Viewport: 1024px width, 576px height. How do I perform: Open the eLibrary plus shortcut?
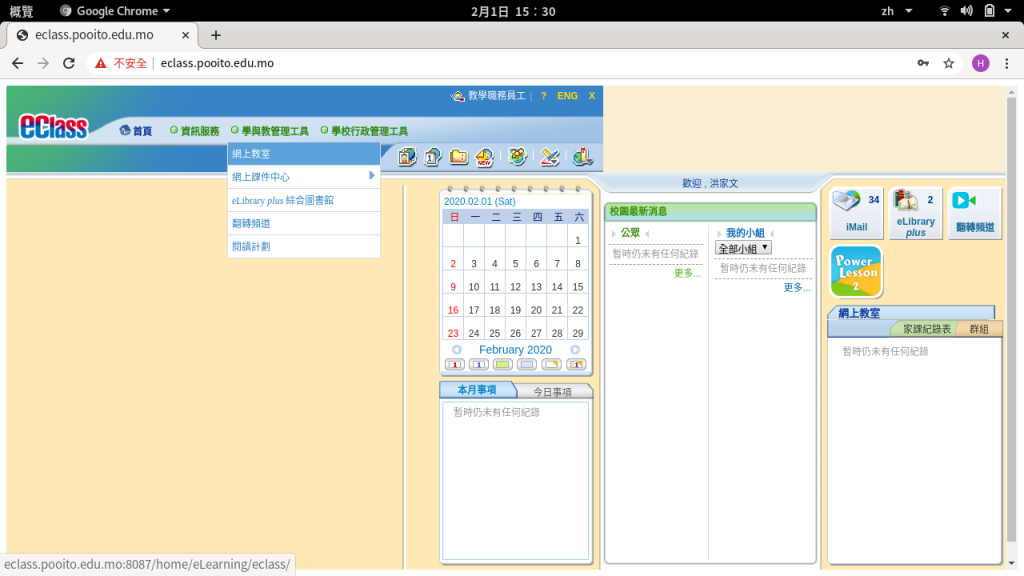[x=915, y=212]
